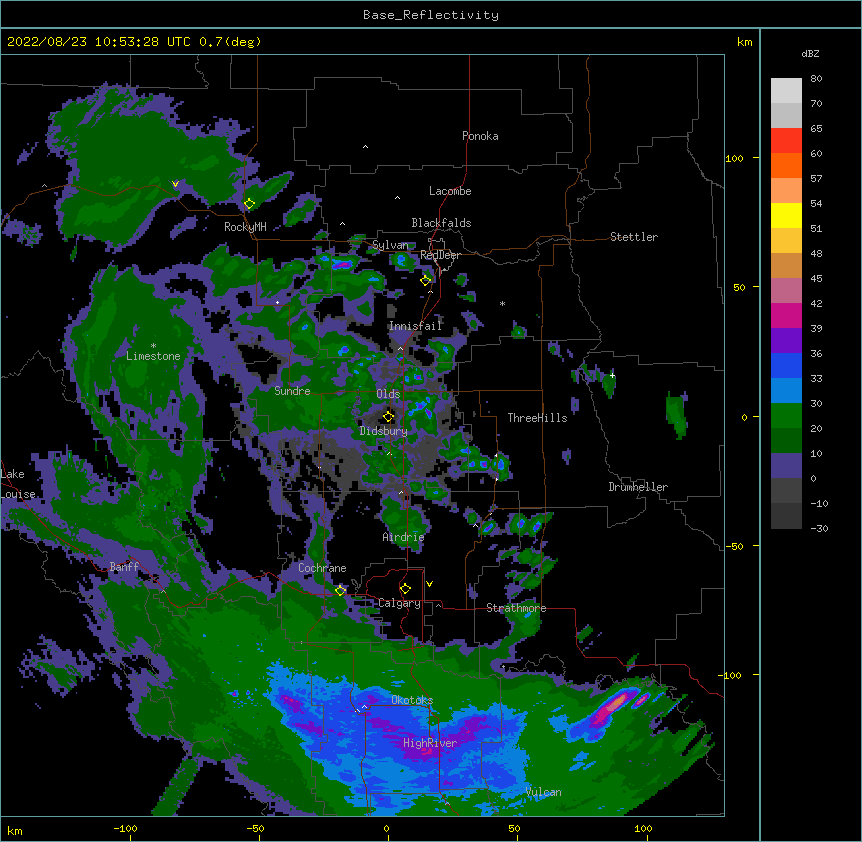Image resolution: width=862 pixels, height=842 pixels.
Task: Select the Banff map label
Action: pyautogui.click(x=124, y=567)
